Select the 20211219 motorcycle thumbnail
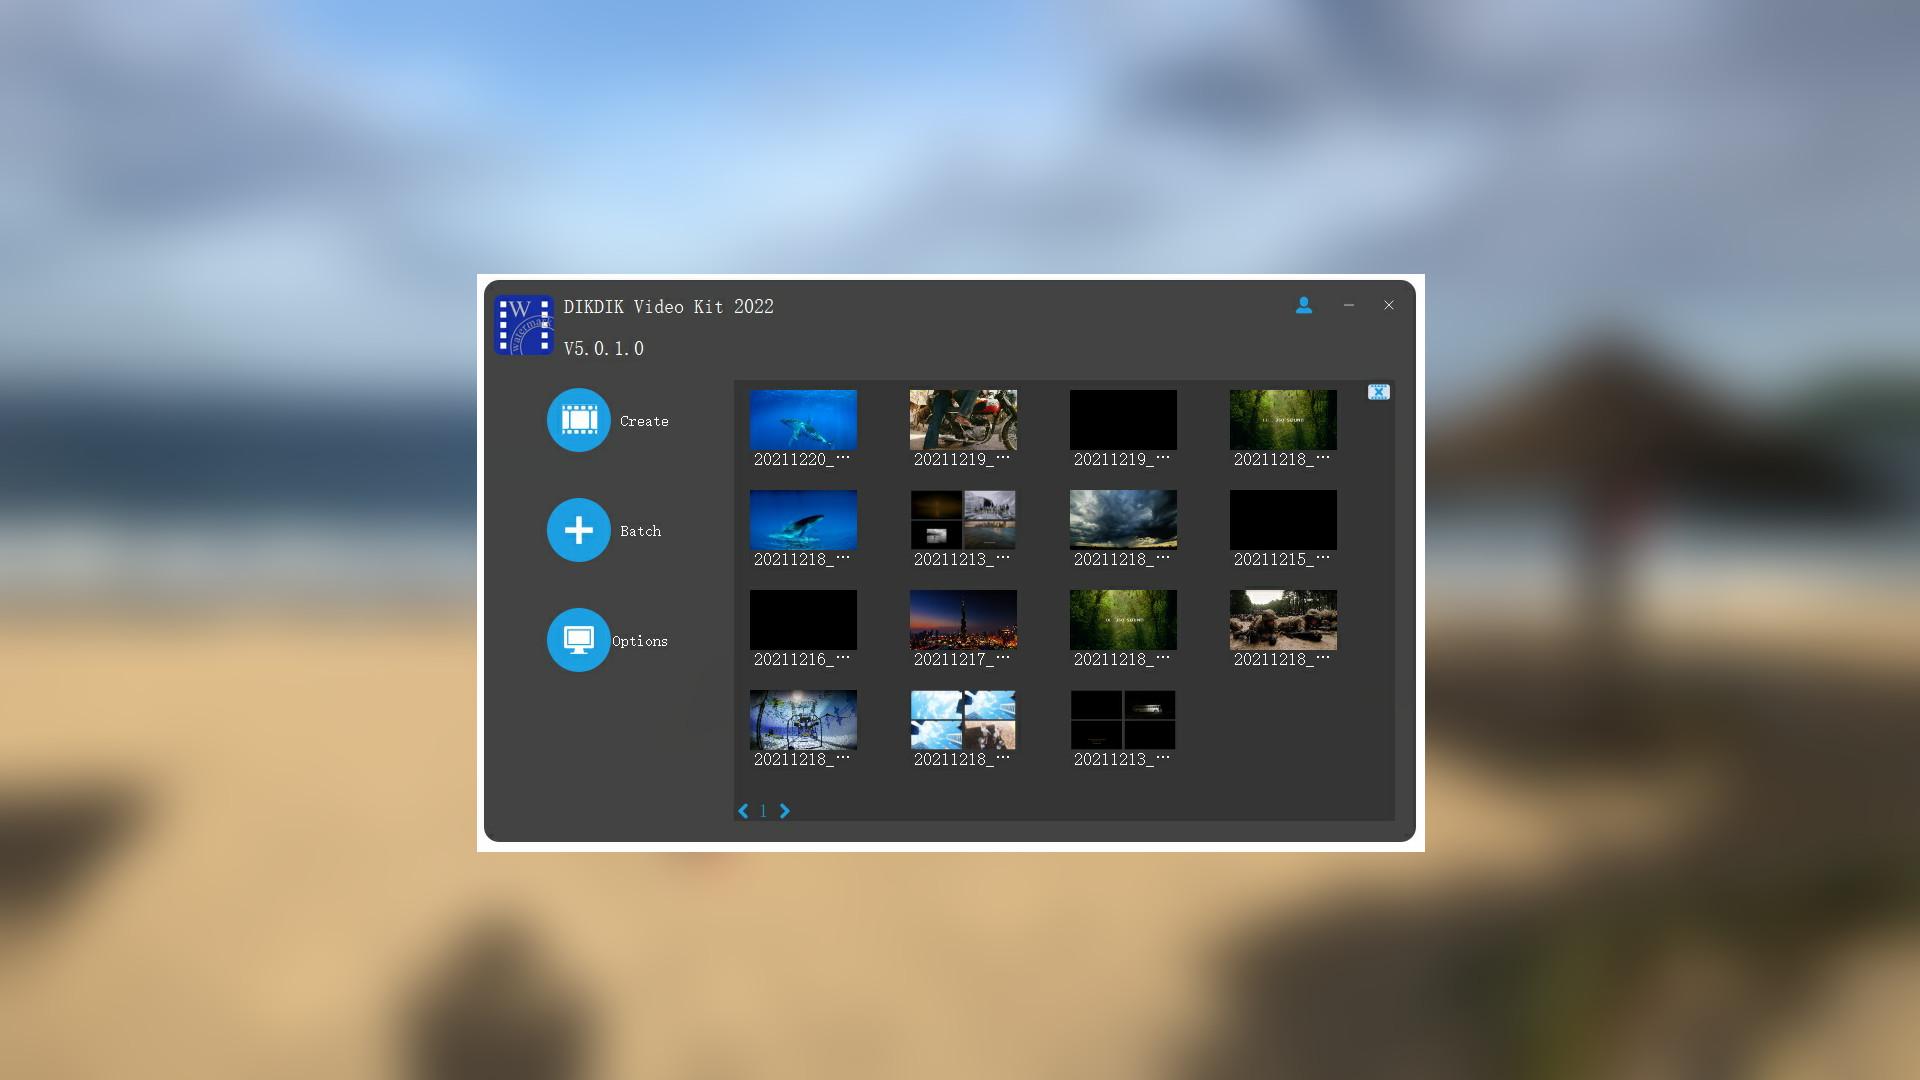 [x=963, y=420]
